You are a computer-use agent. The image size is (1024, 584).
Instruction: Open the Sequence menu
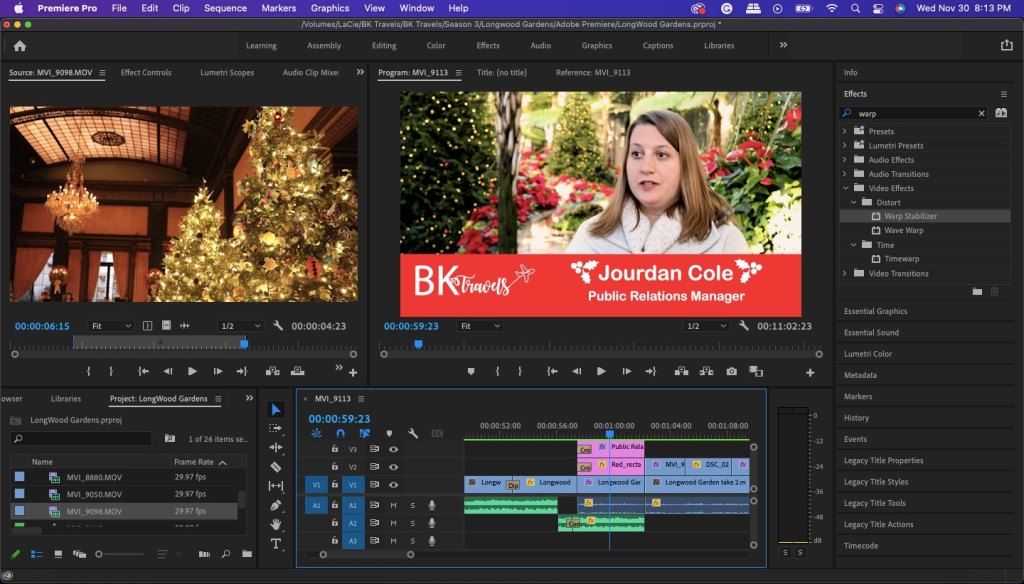click(224, 8)
